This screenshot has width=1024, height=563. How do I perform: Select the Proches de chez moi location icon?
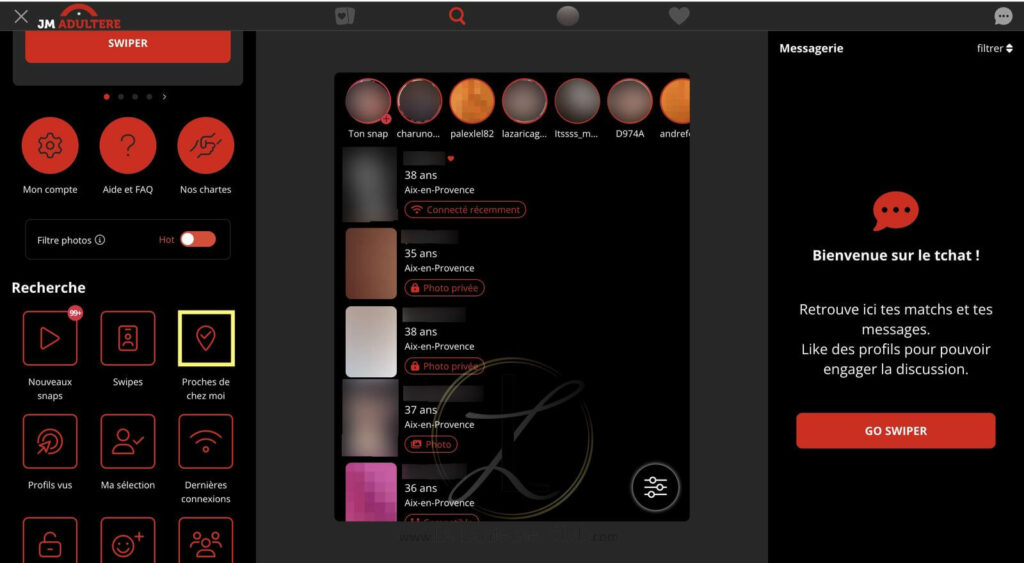click(x=206, y=338)
